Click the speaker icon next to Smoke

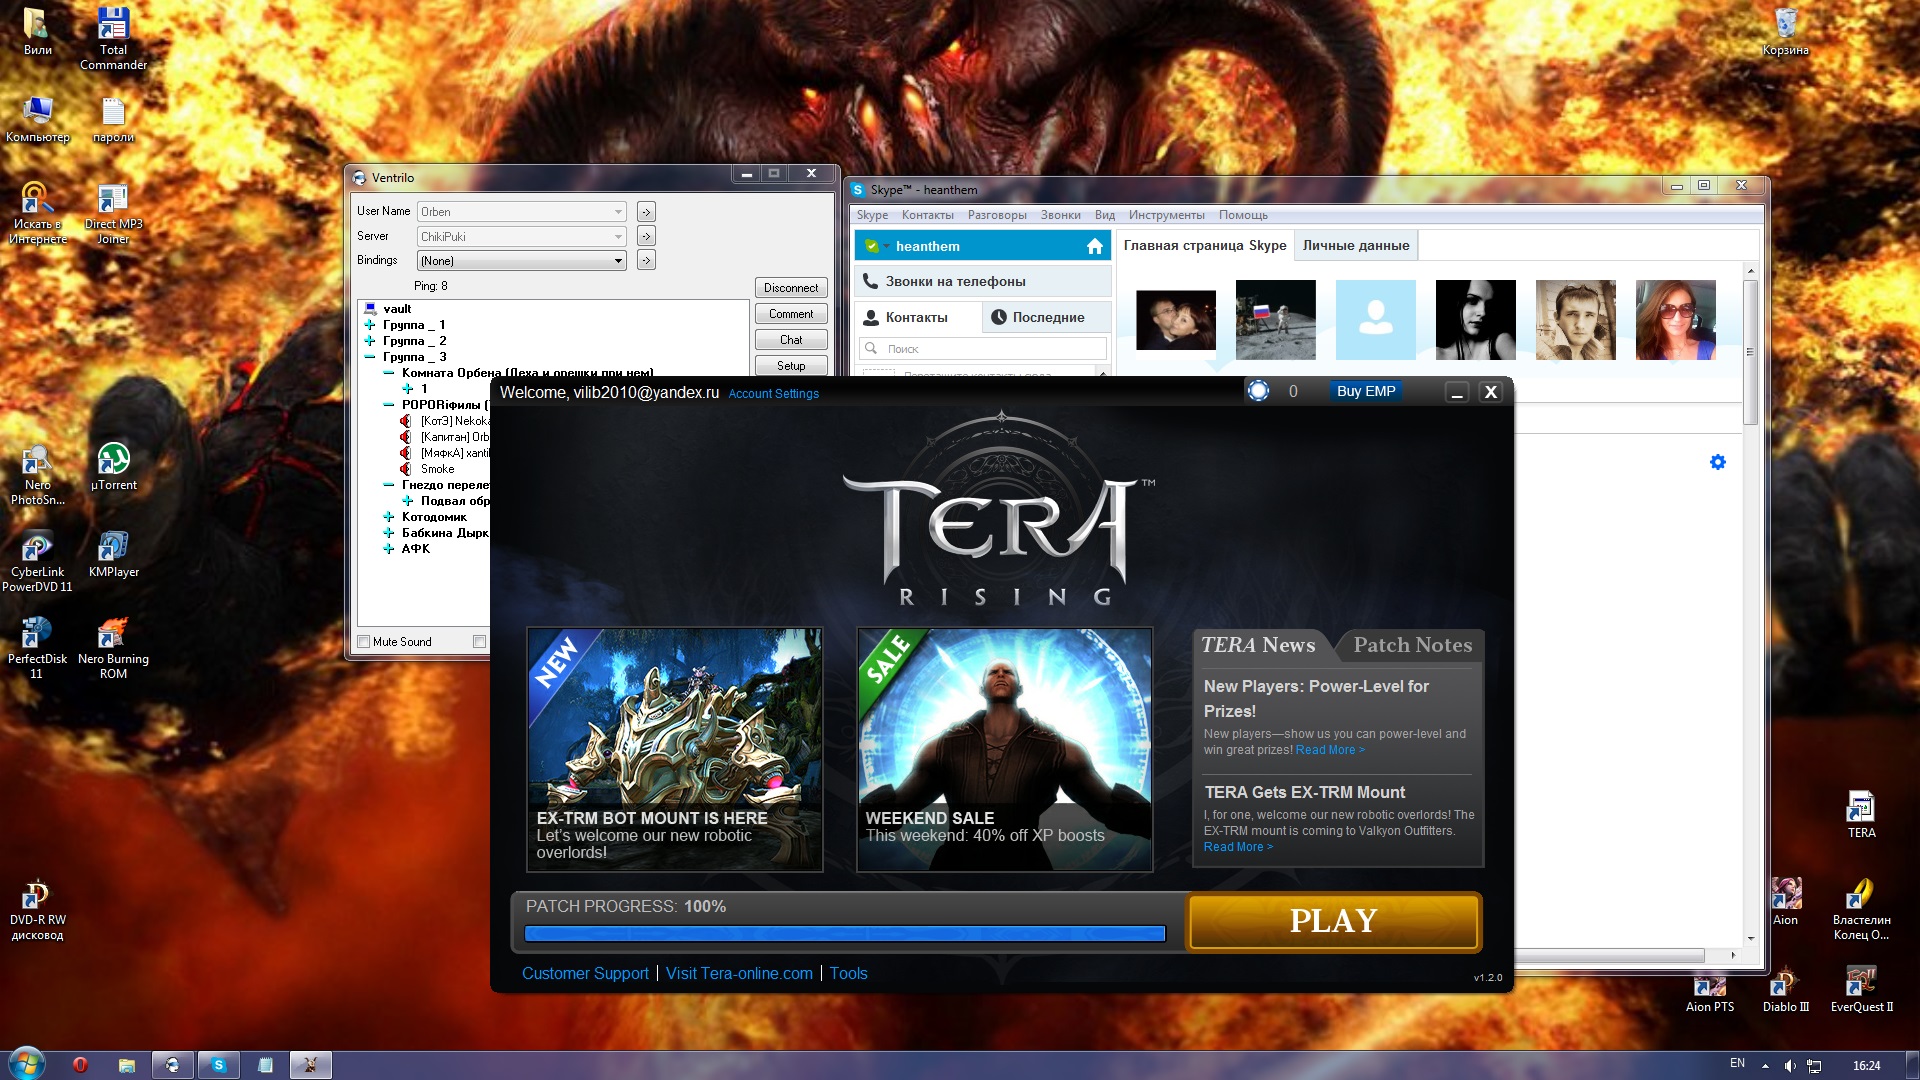[406, 469]
